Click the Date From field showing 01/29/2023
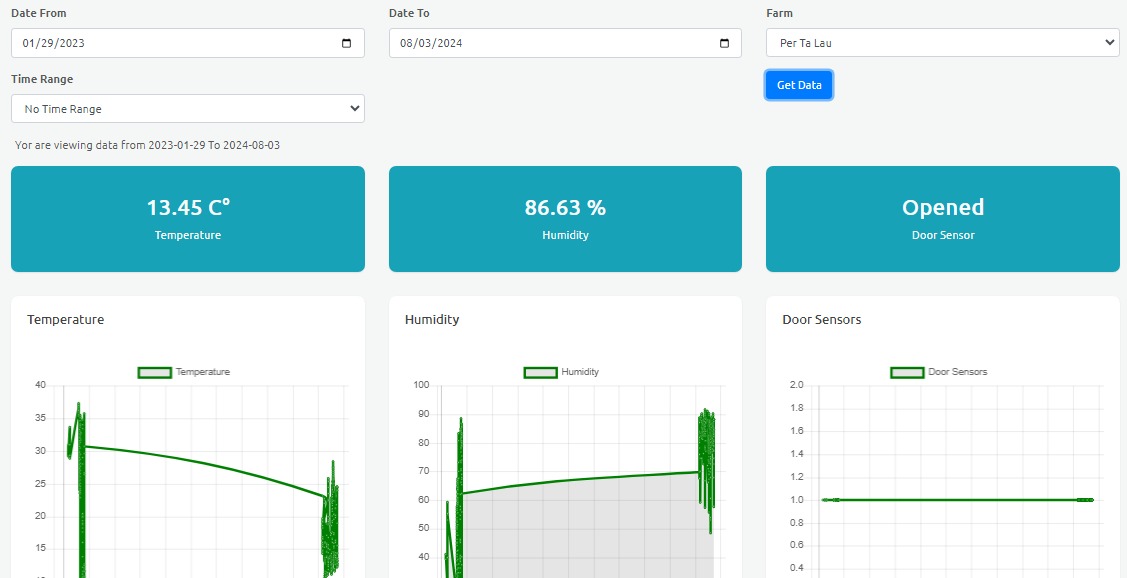Image resolution: width=1127 pixels, height=578 pixels. [150, 43]
